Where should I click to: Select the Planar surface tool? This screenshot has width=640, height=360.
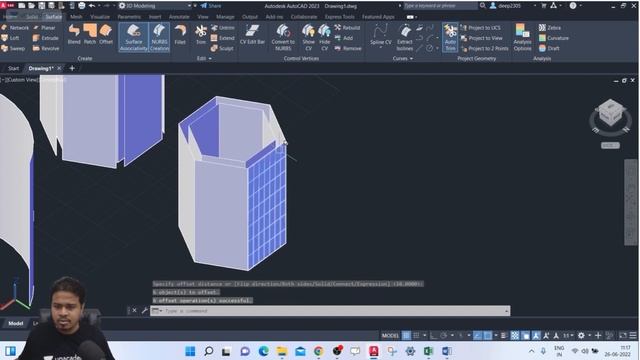[x=44, y=28]
